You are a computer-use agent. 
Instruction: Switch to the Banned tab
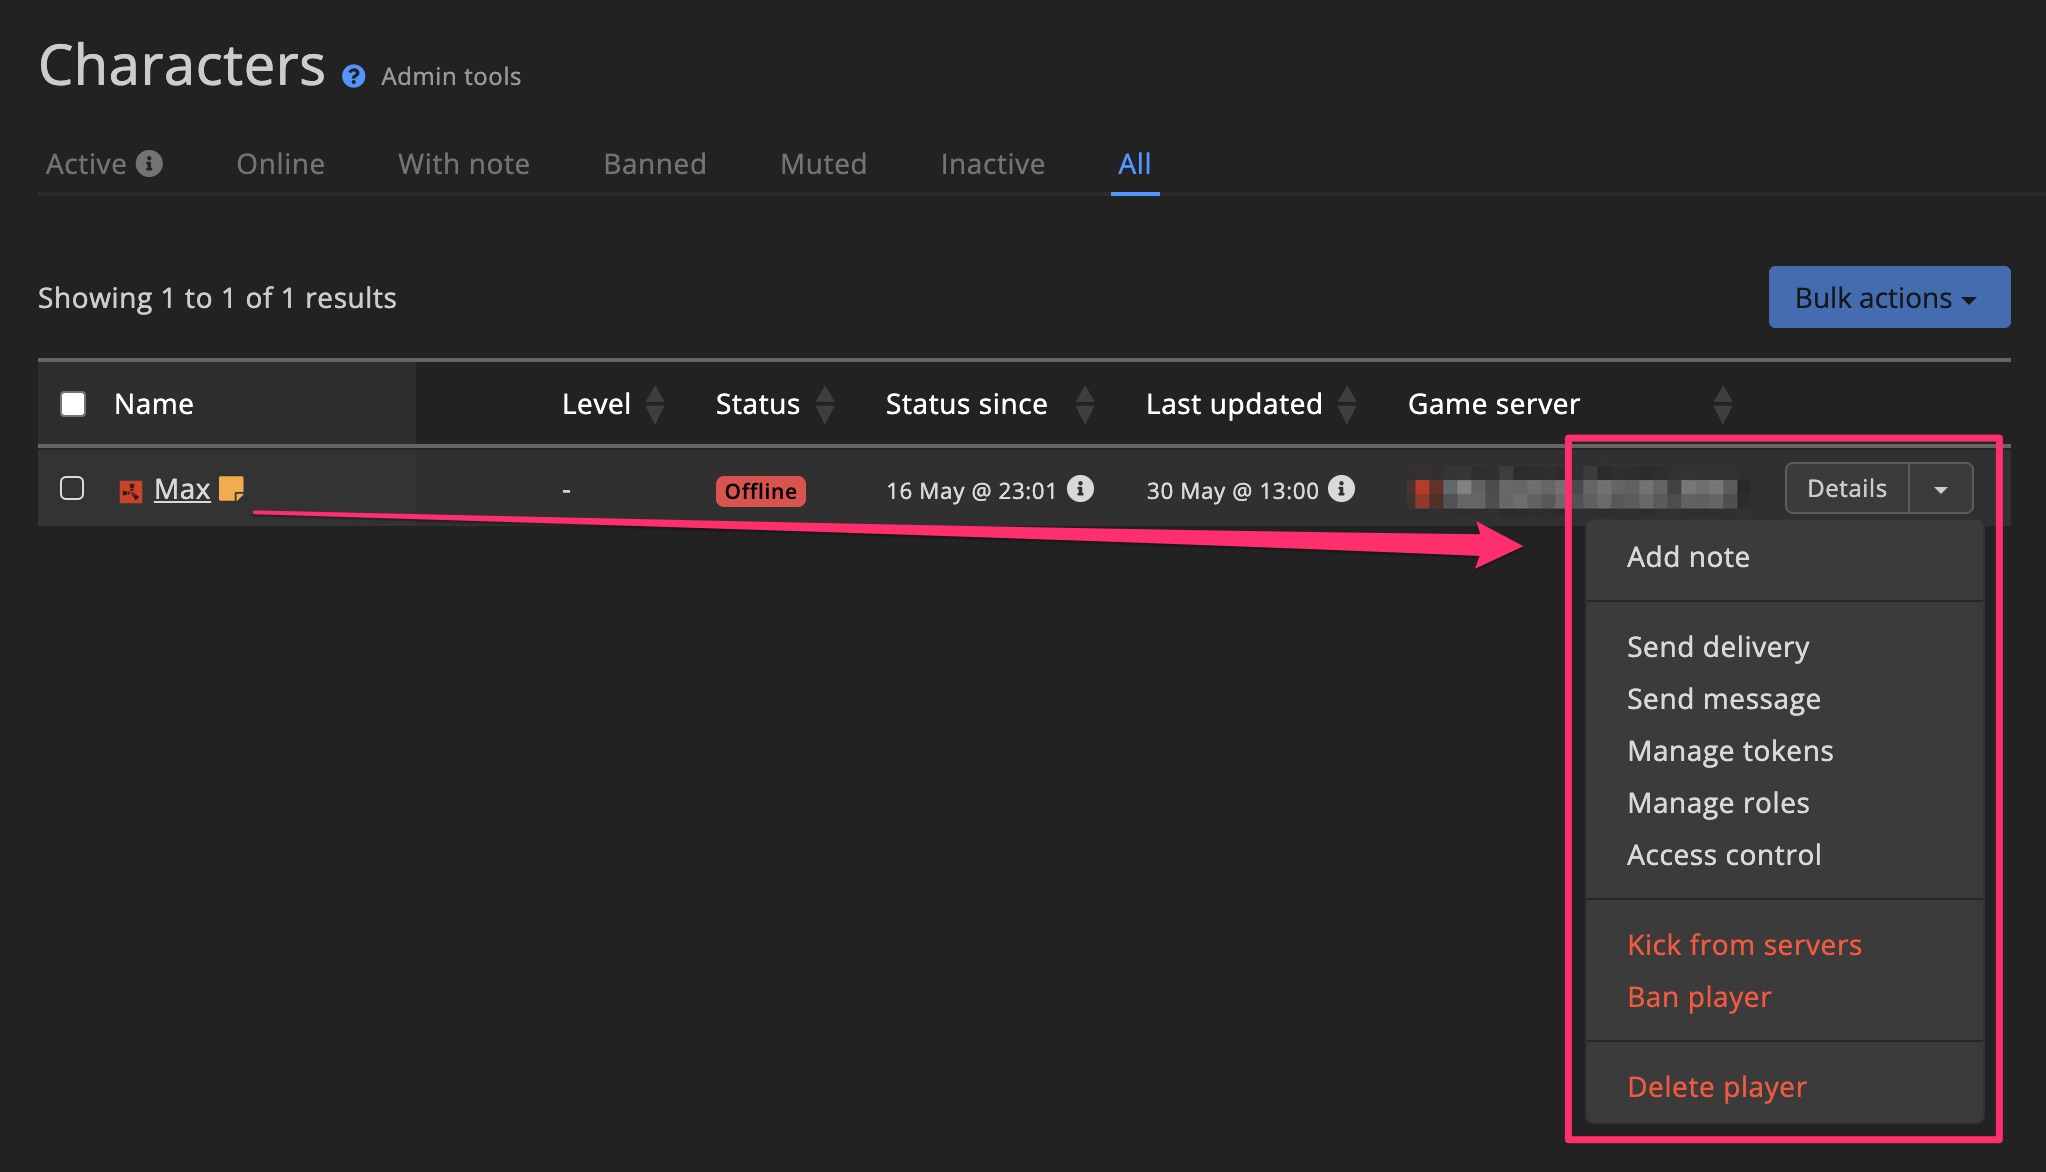pos(654,163)
